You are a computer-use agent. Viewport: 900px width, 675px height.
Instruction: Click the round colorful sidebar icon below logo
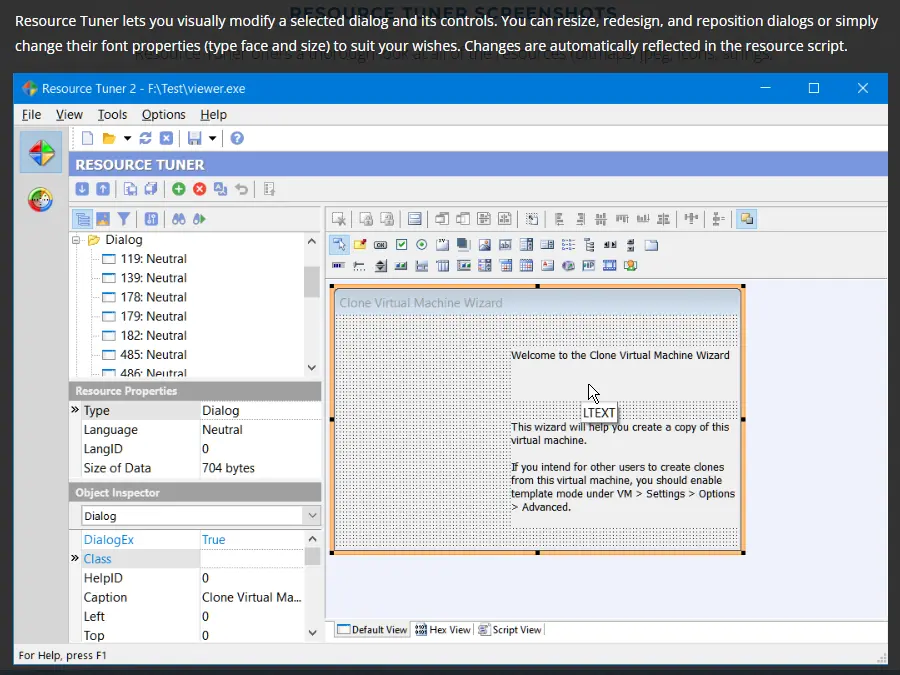(40, 200)
